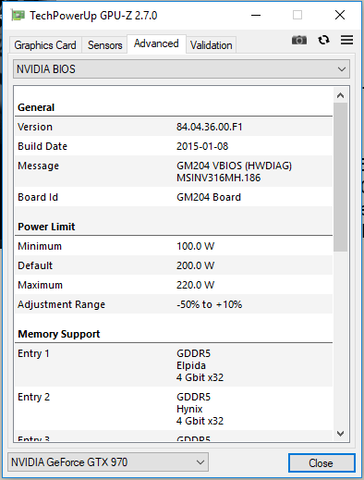Screen dimensions: 364x480
Task: Click the scrollbar up arrow
Action: (340, 96)
